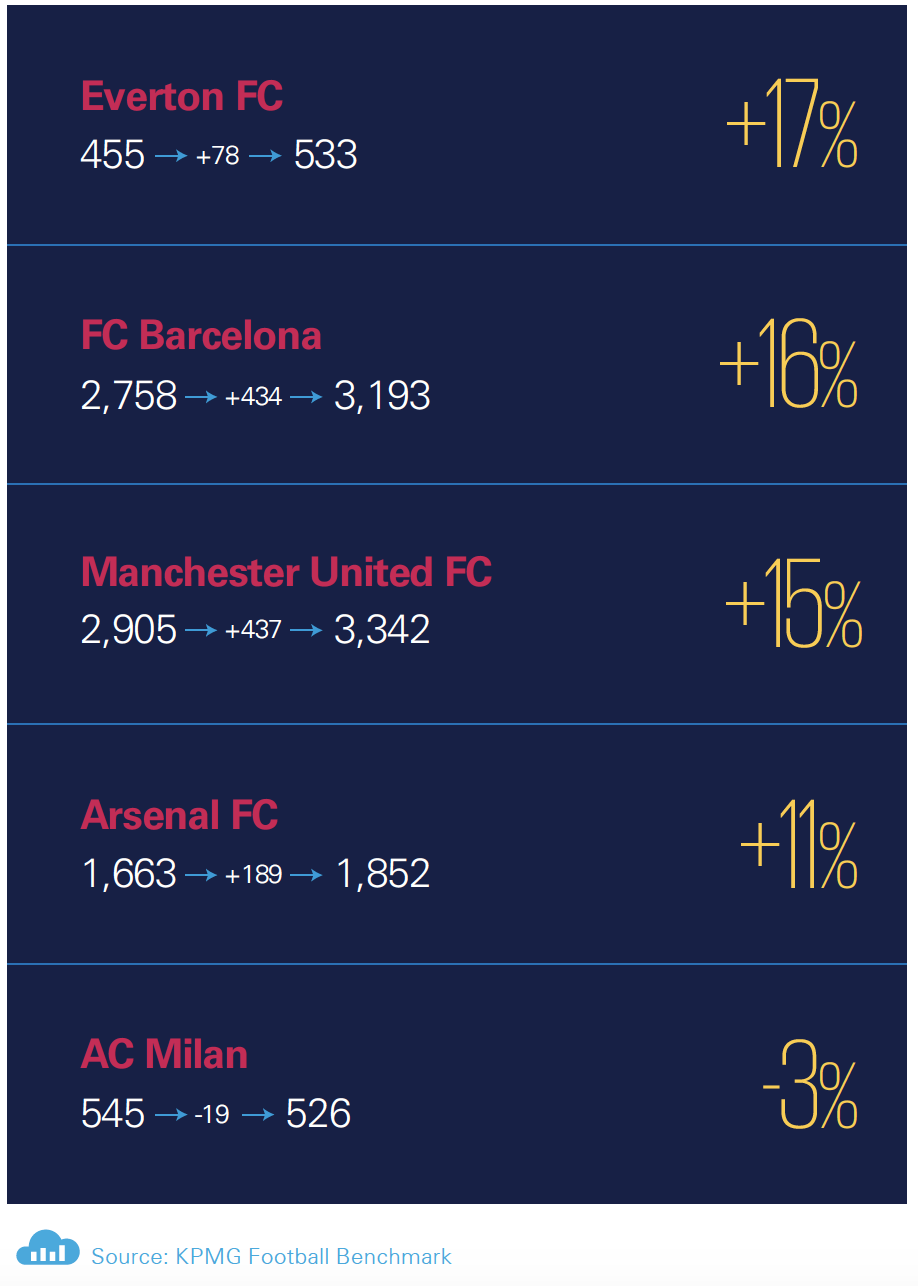The height and width of the screenshot is (1286, 918).
Task: Click the +16% percentage for Barcelona
Action: click(789, 363)
